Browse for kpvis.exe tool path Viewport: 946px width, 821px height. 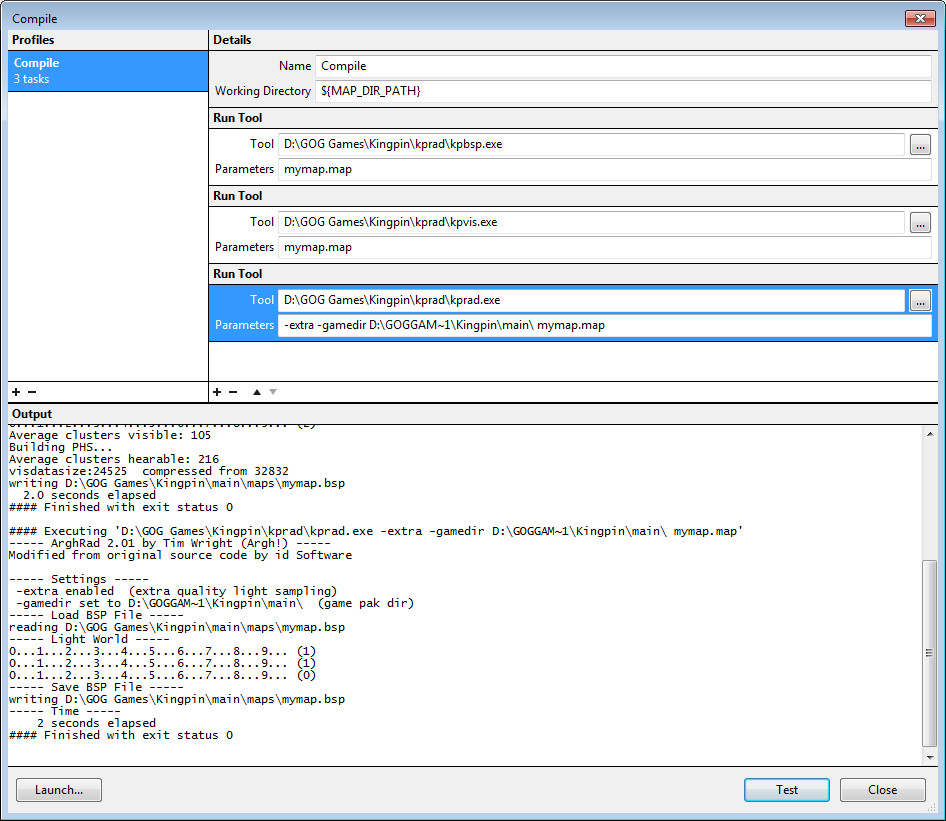pyautogui.click(x=920, y=223)
